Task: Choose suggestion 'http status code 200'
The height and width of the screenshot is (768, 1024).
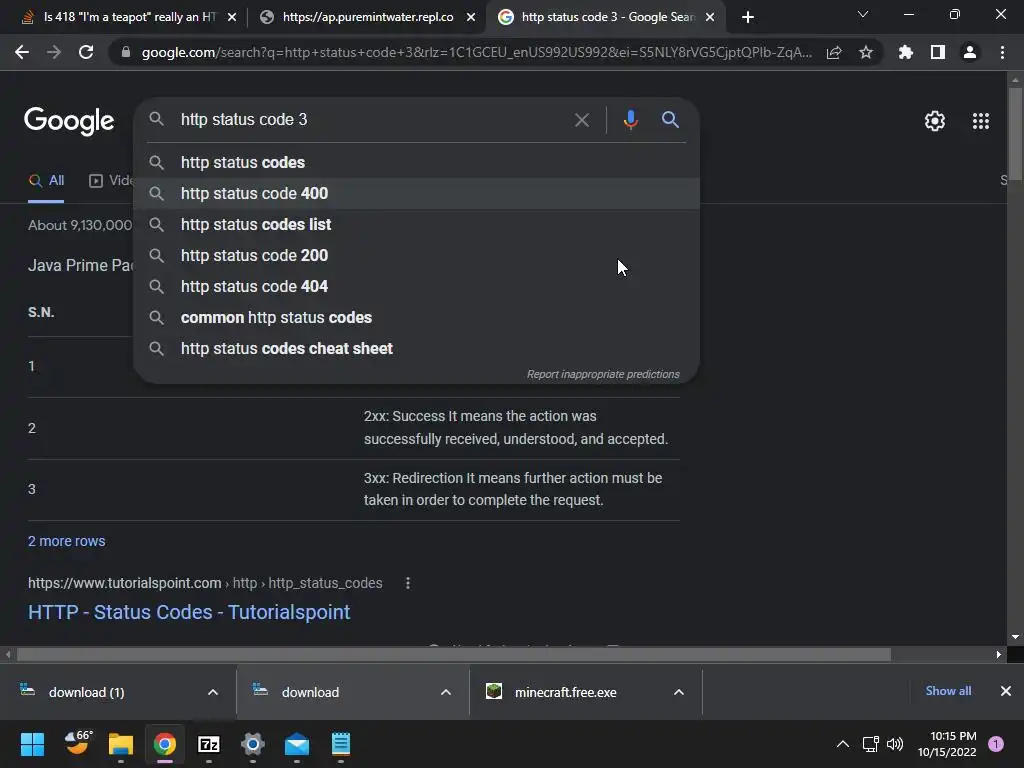Action: 417,255
